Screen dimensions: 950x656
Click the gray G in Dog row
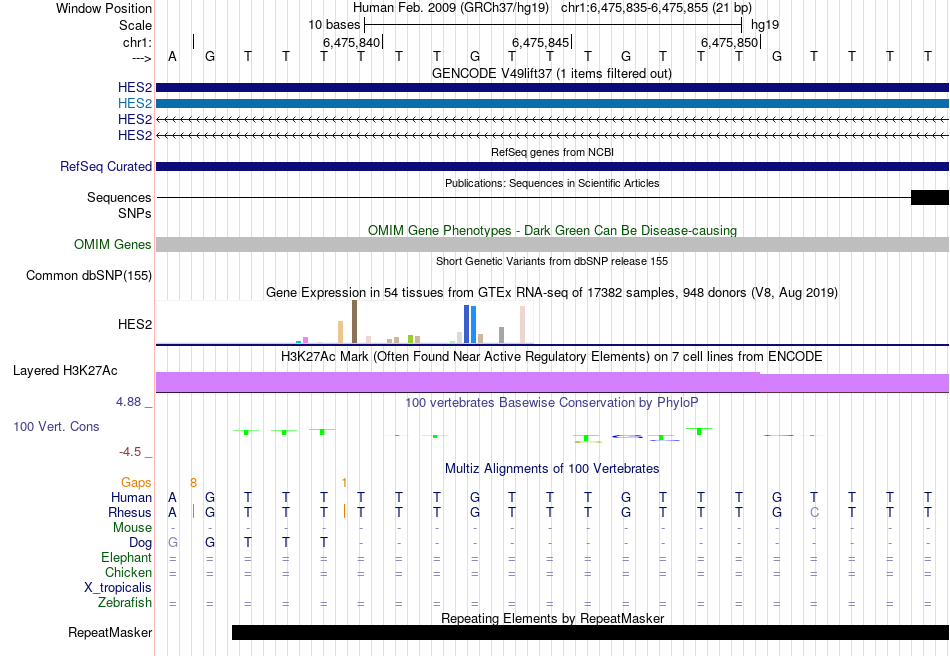pos(173,543)
